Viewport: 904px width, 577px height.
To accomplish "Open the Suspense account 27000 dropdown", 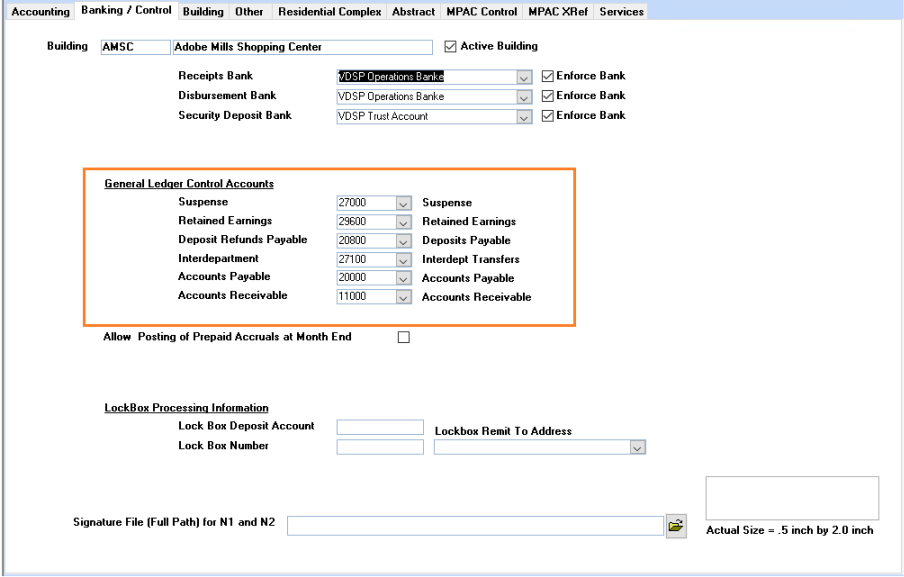I will pyautogui.click(x=403, y=203).
